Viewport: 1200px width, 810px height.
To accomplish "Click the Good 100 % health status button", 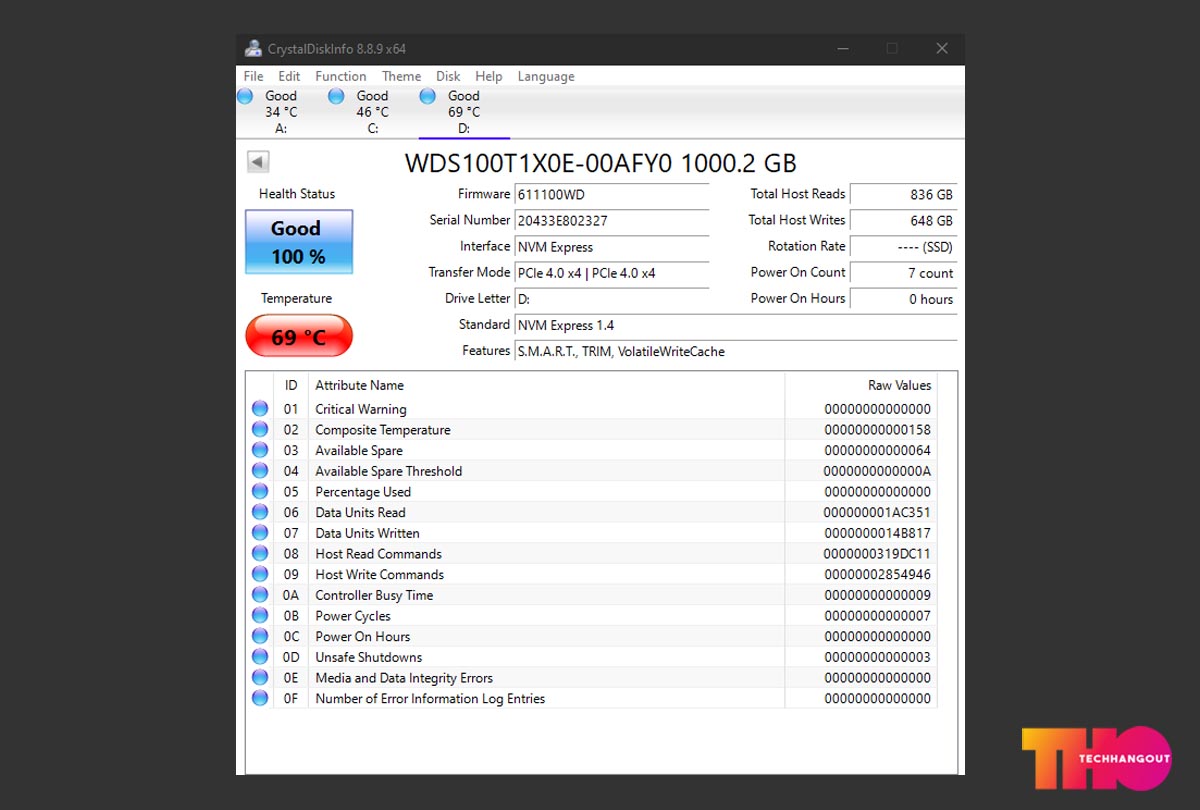I will pyautogui.click(x=299, y=242).
